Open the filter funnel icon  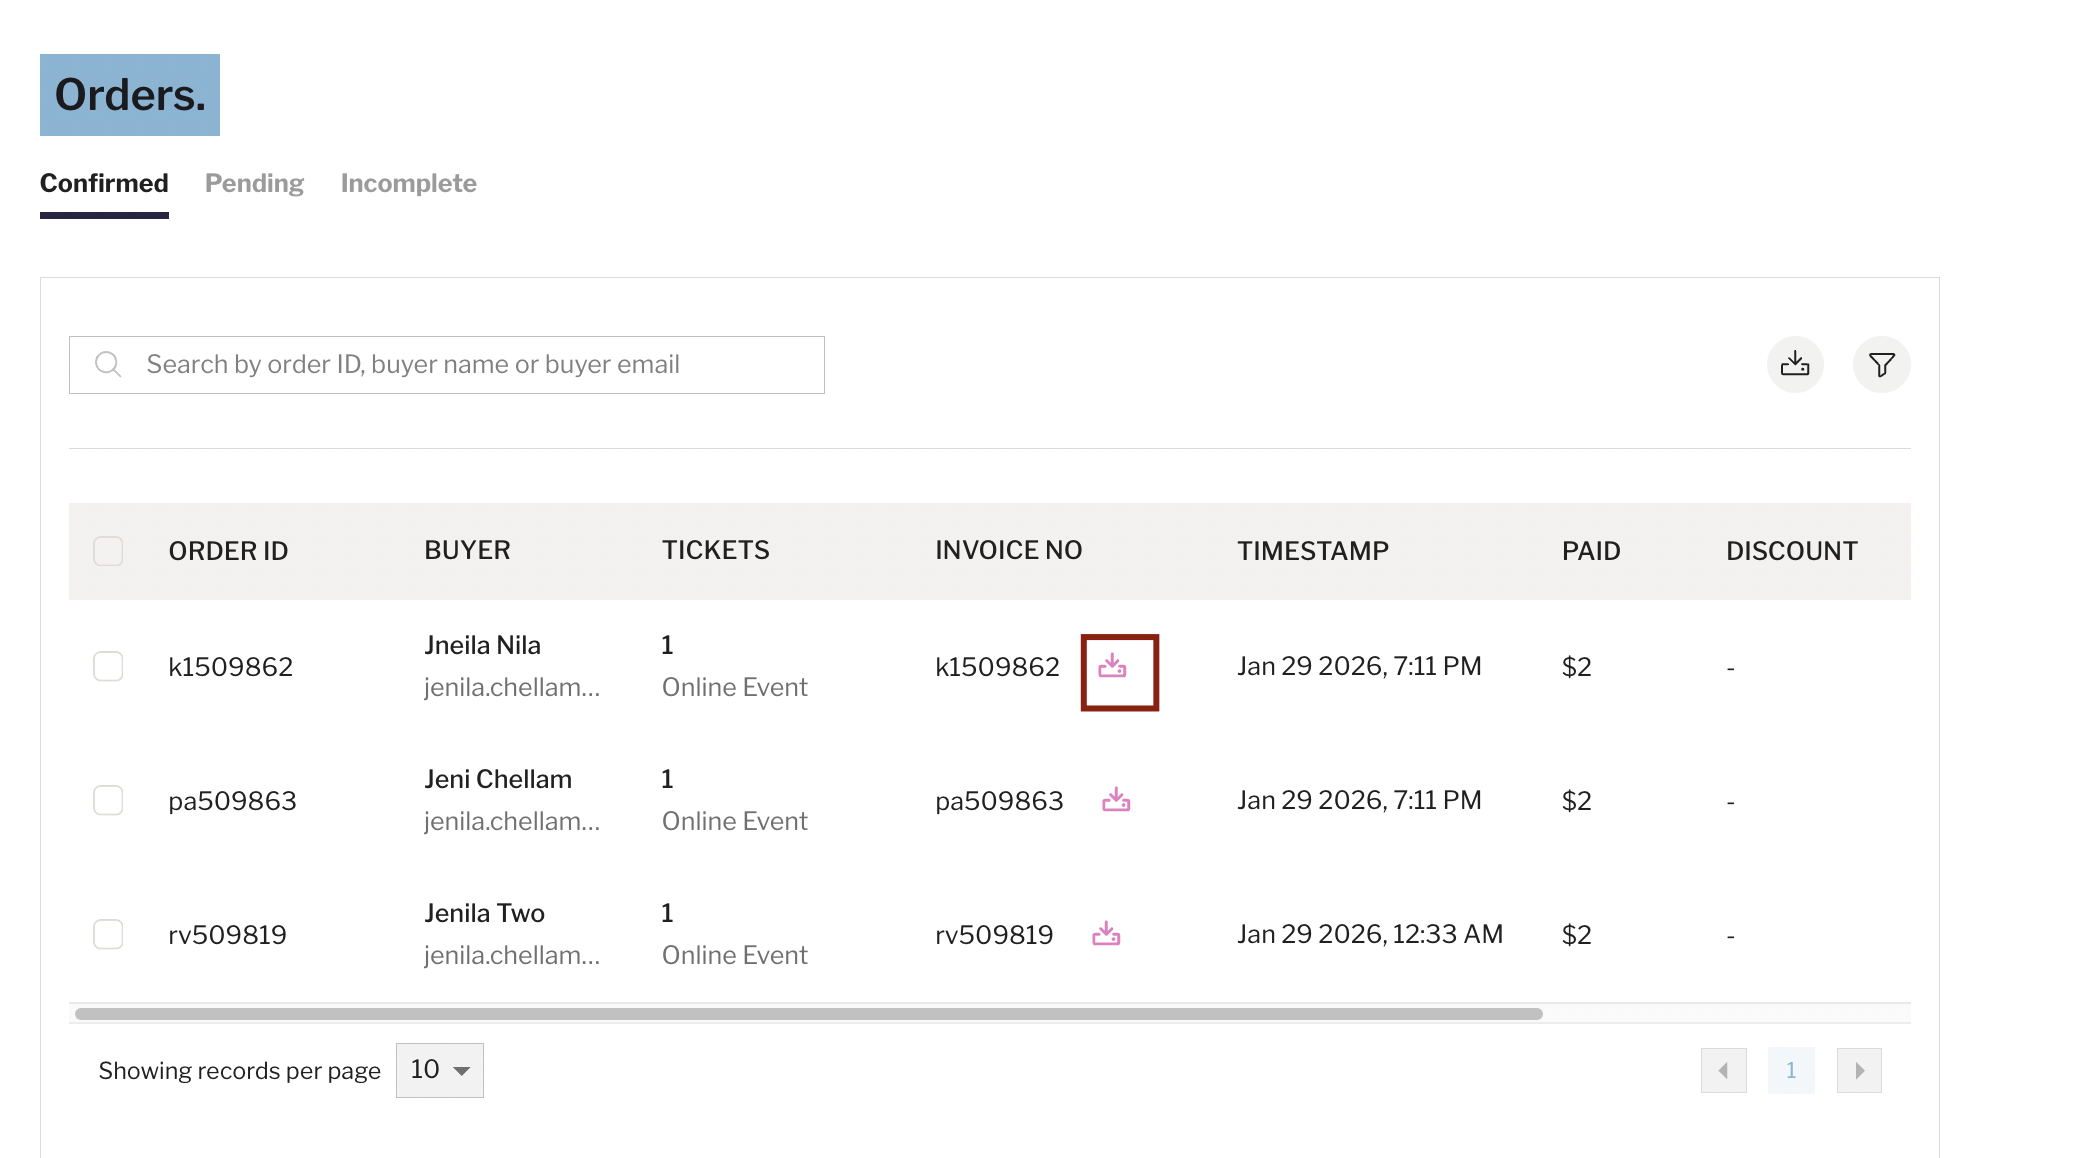[1881, 364]
